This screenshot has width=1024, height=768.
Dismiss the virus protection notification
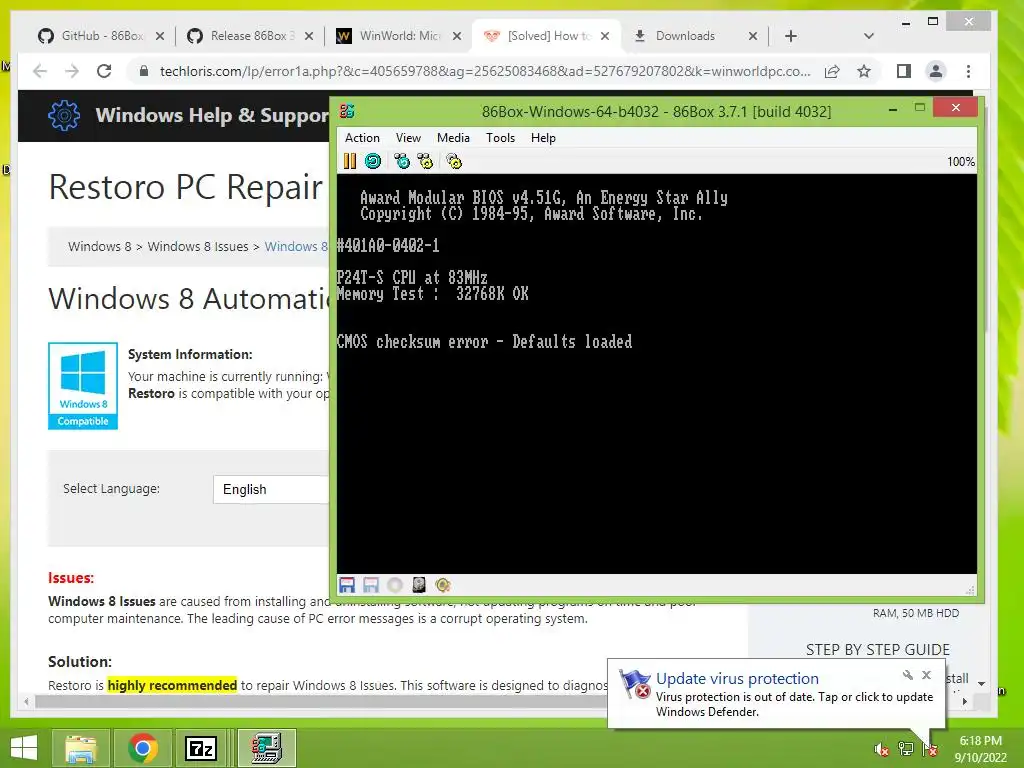927,675
